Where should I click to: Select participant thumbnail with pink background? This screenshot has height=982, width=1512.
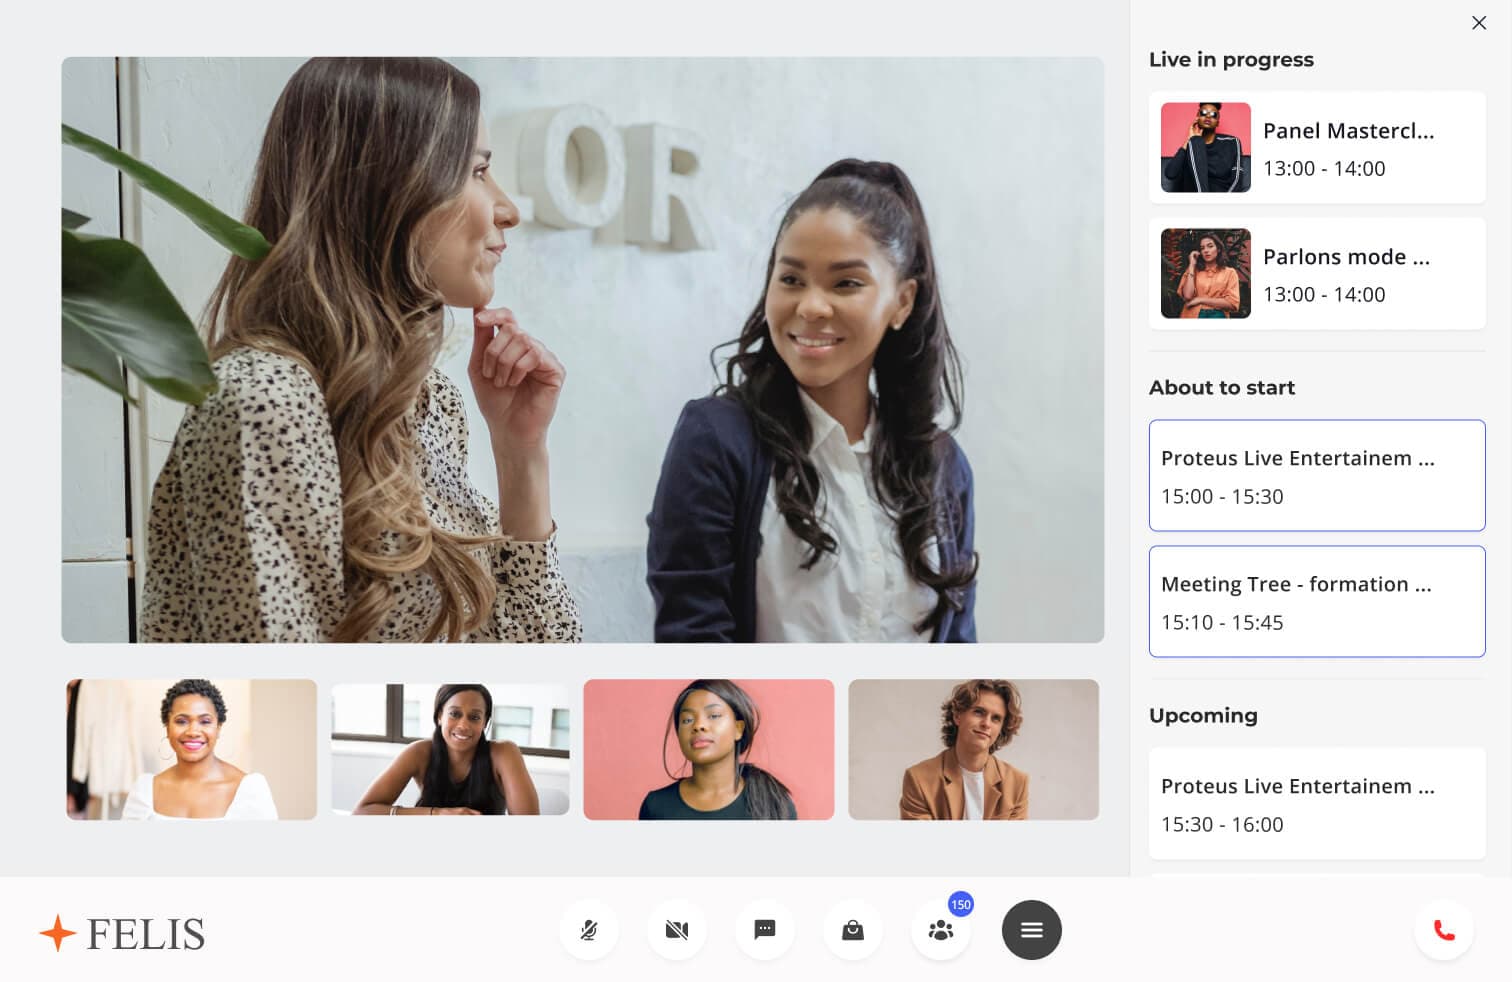point(708,750)
